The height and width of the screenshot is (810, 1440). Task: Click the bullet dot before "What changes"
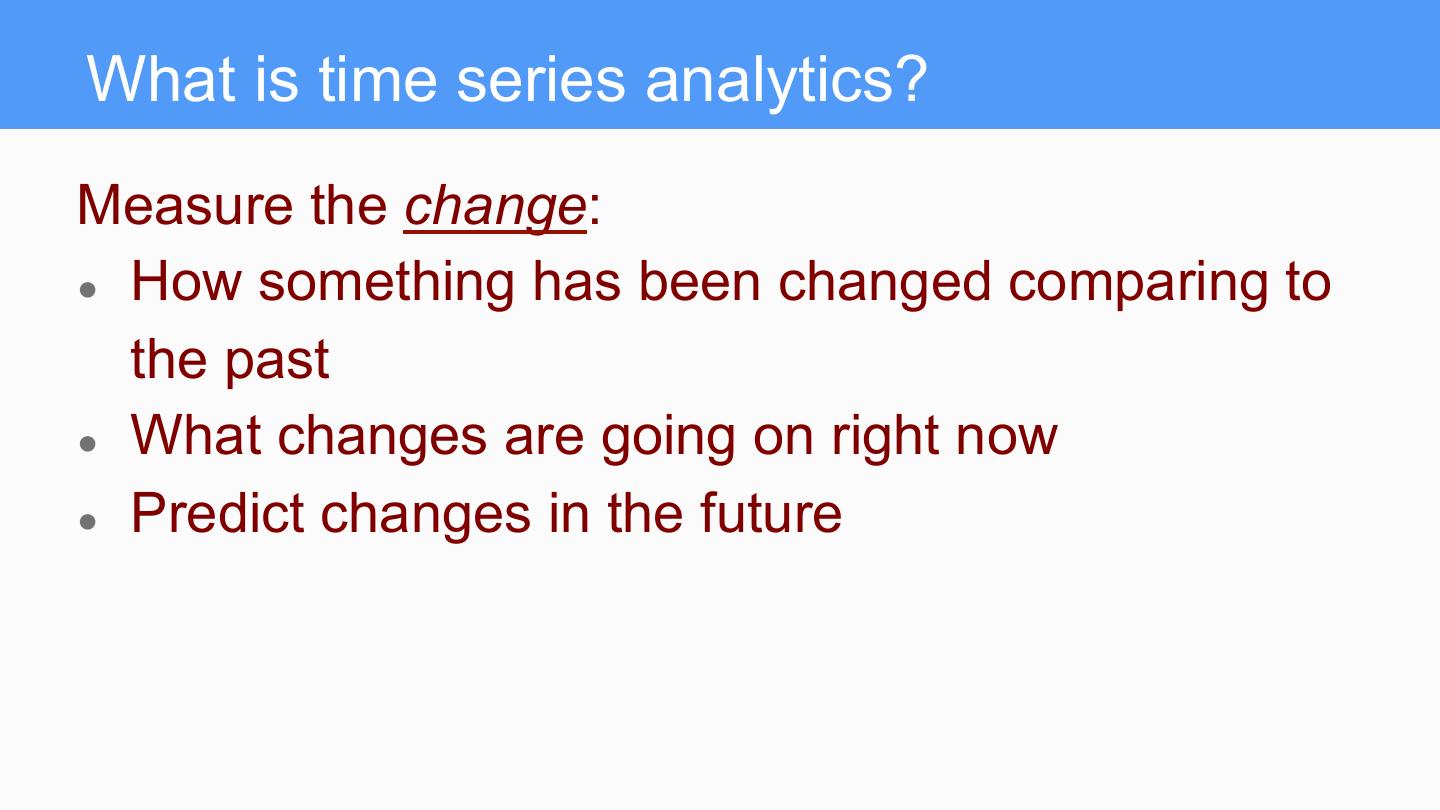(89, 442)
